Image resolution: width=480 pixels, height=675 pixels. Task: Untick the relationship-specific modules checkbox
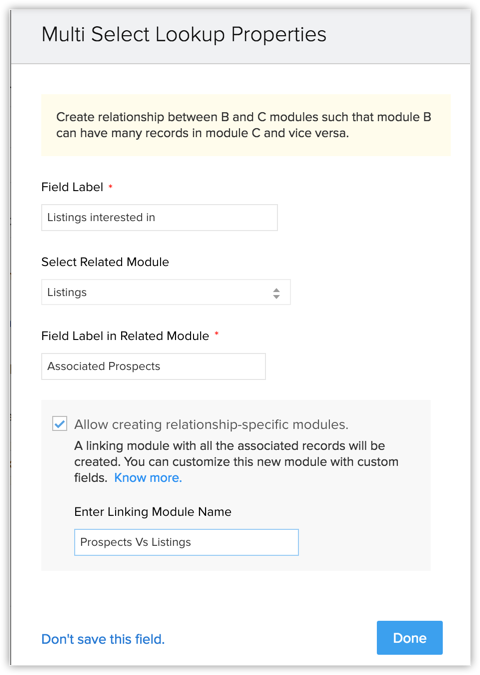click(59, 424)
